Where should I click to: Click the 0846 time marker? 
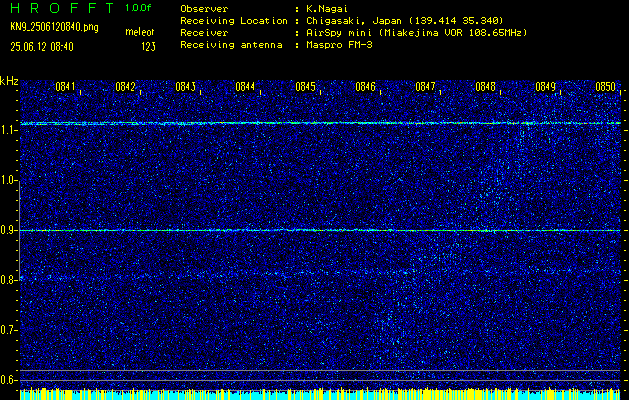[365, 87]
